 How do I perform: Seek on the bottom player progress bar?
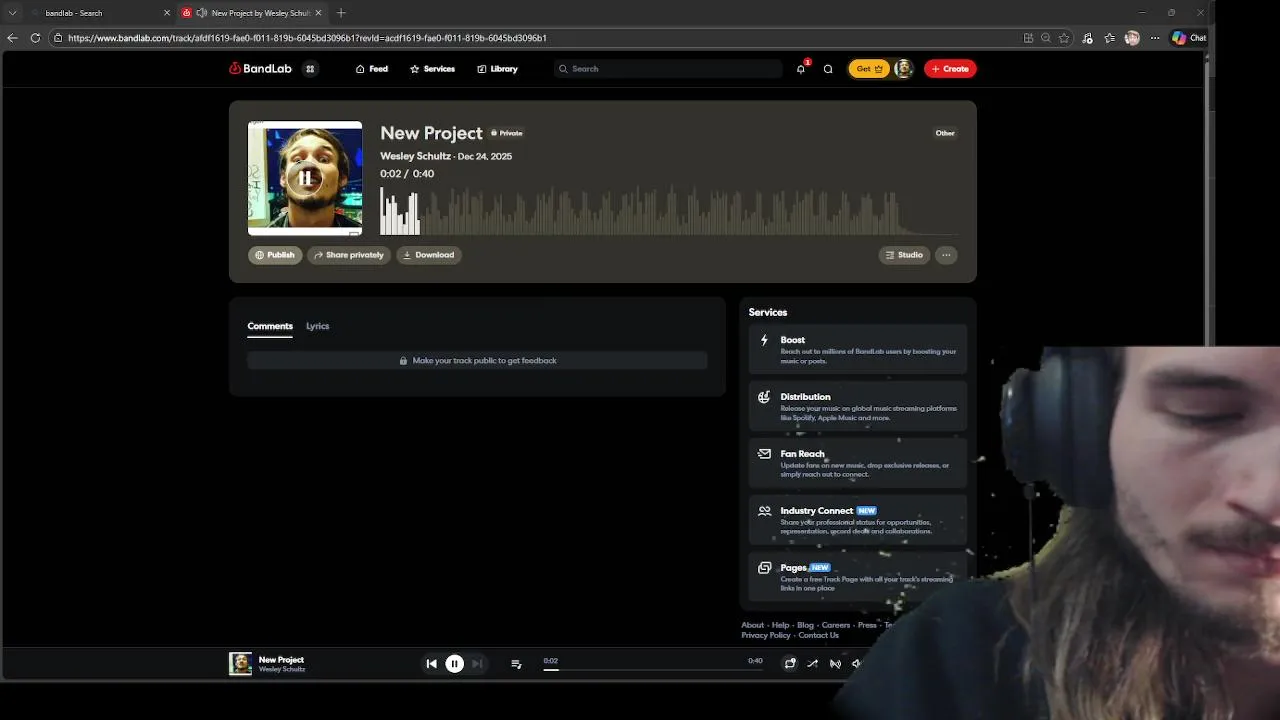coord(653,669)
